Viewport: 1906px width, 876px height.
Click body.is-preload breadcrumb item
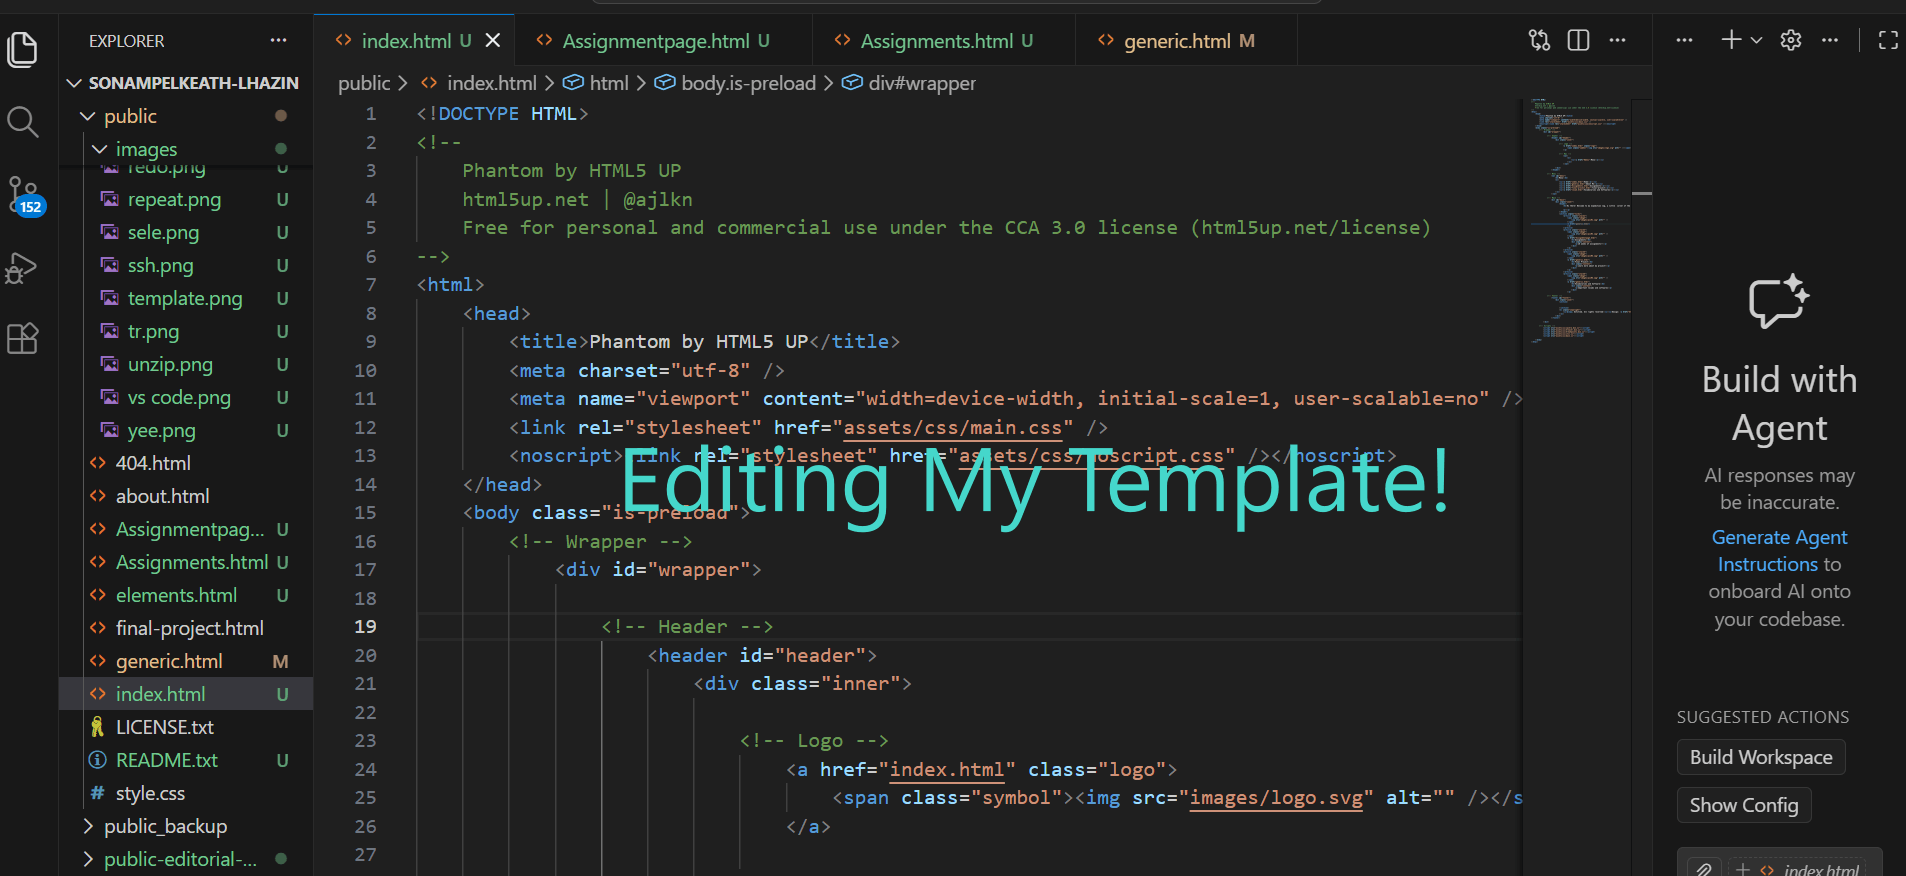(736, 83)
